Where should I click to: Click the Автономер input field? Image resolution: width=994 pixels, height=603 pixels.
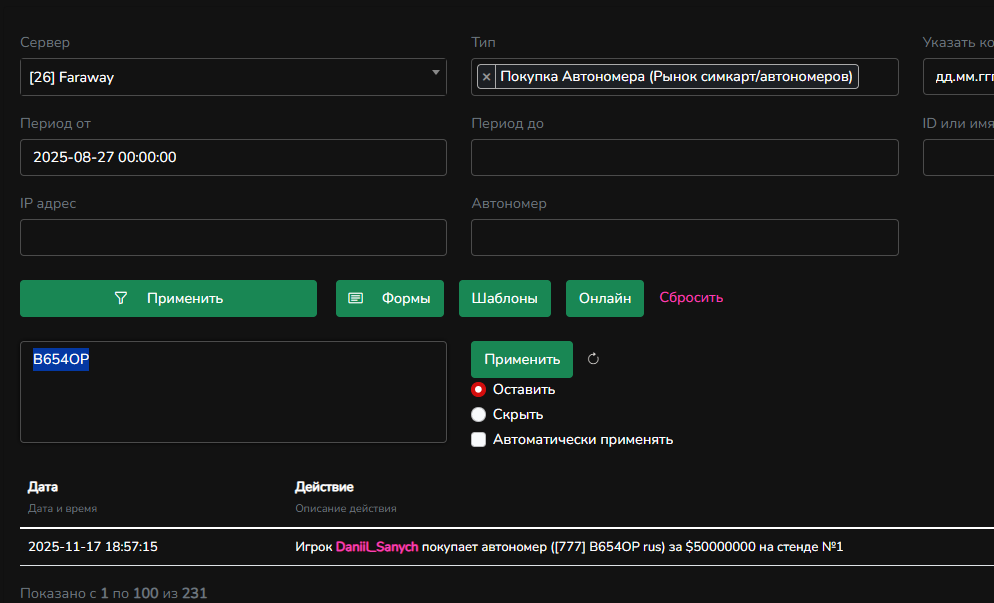pos(685,237)
